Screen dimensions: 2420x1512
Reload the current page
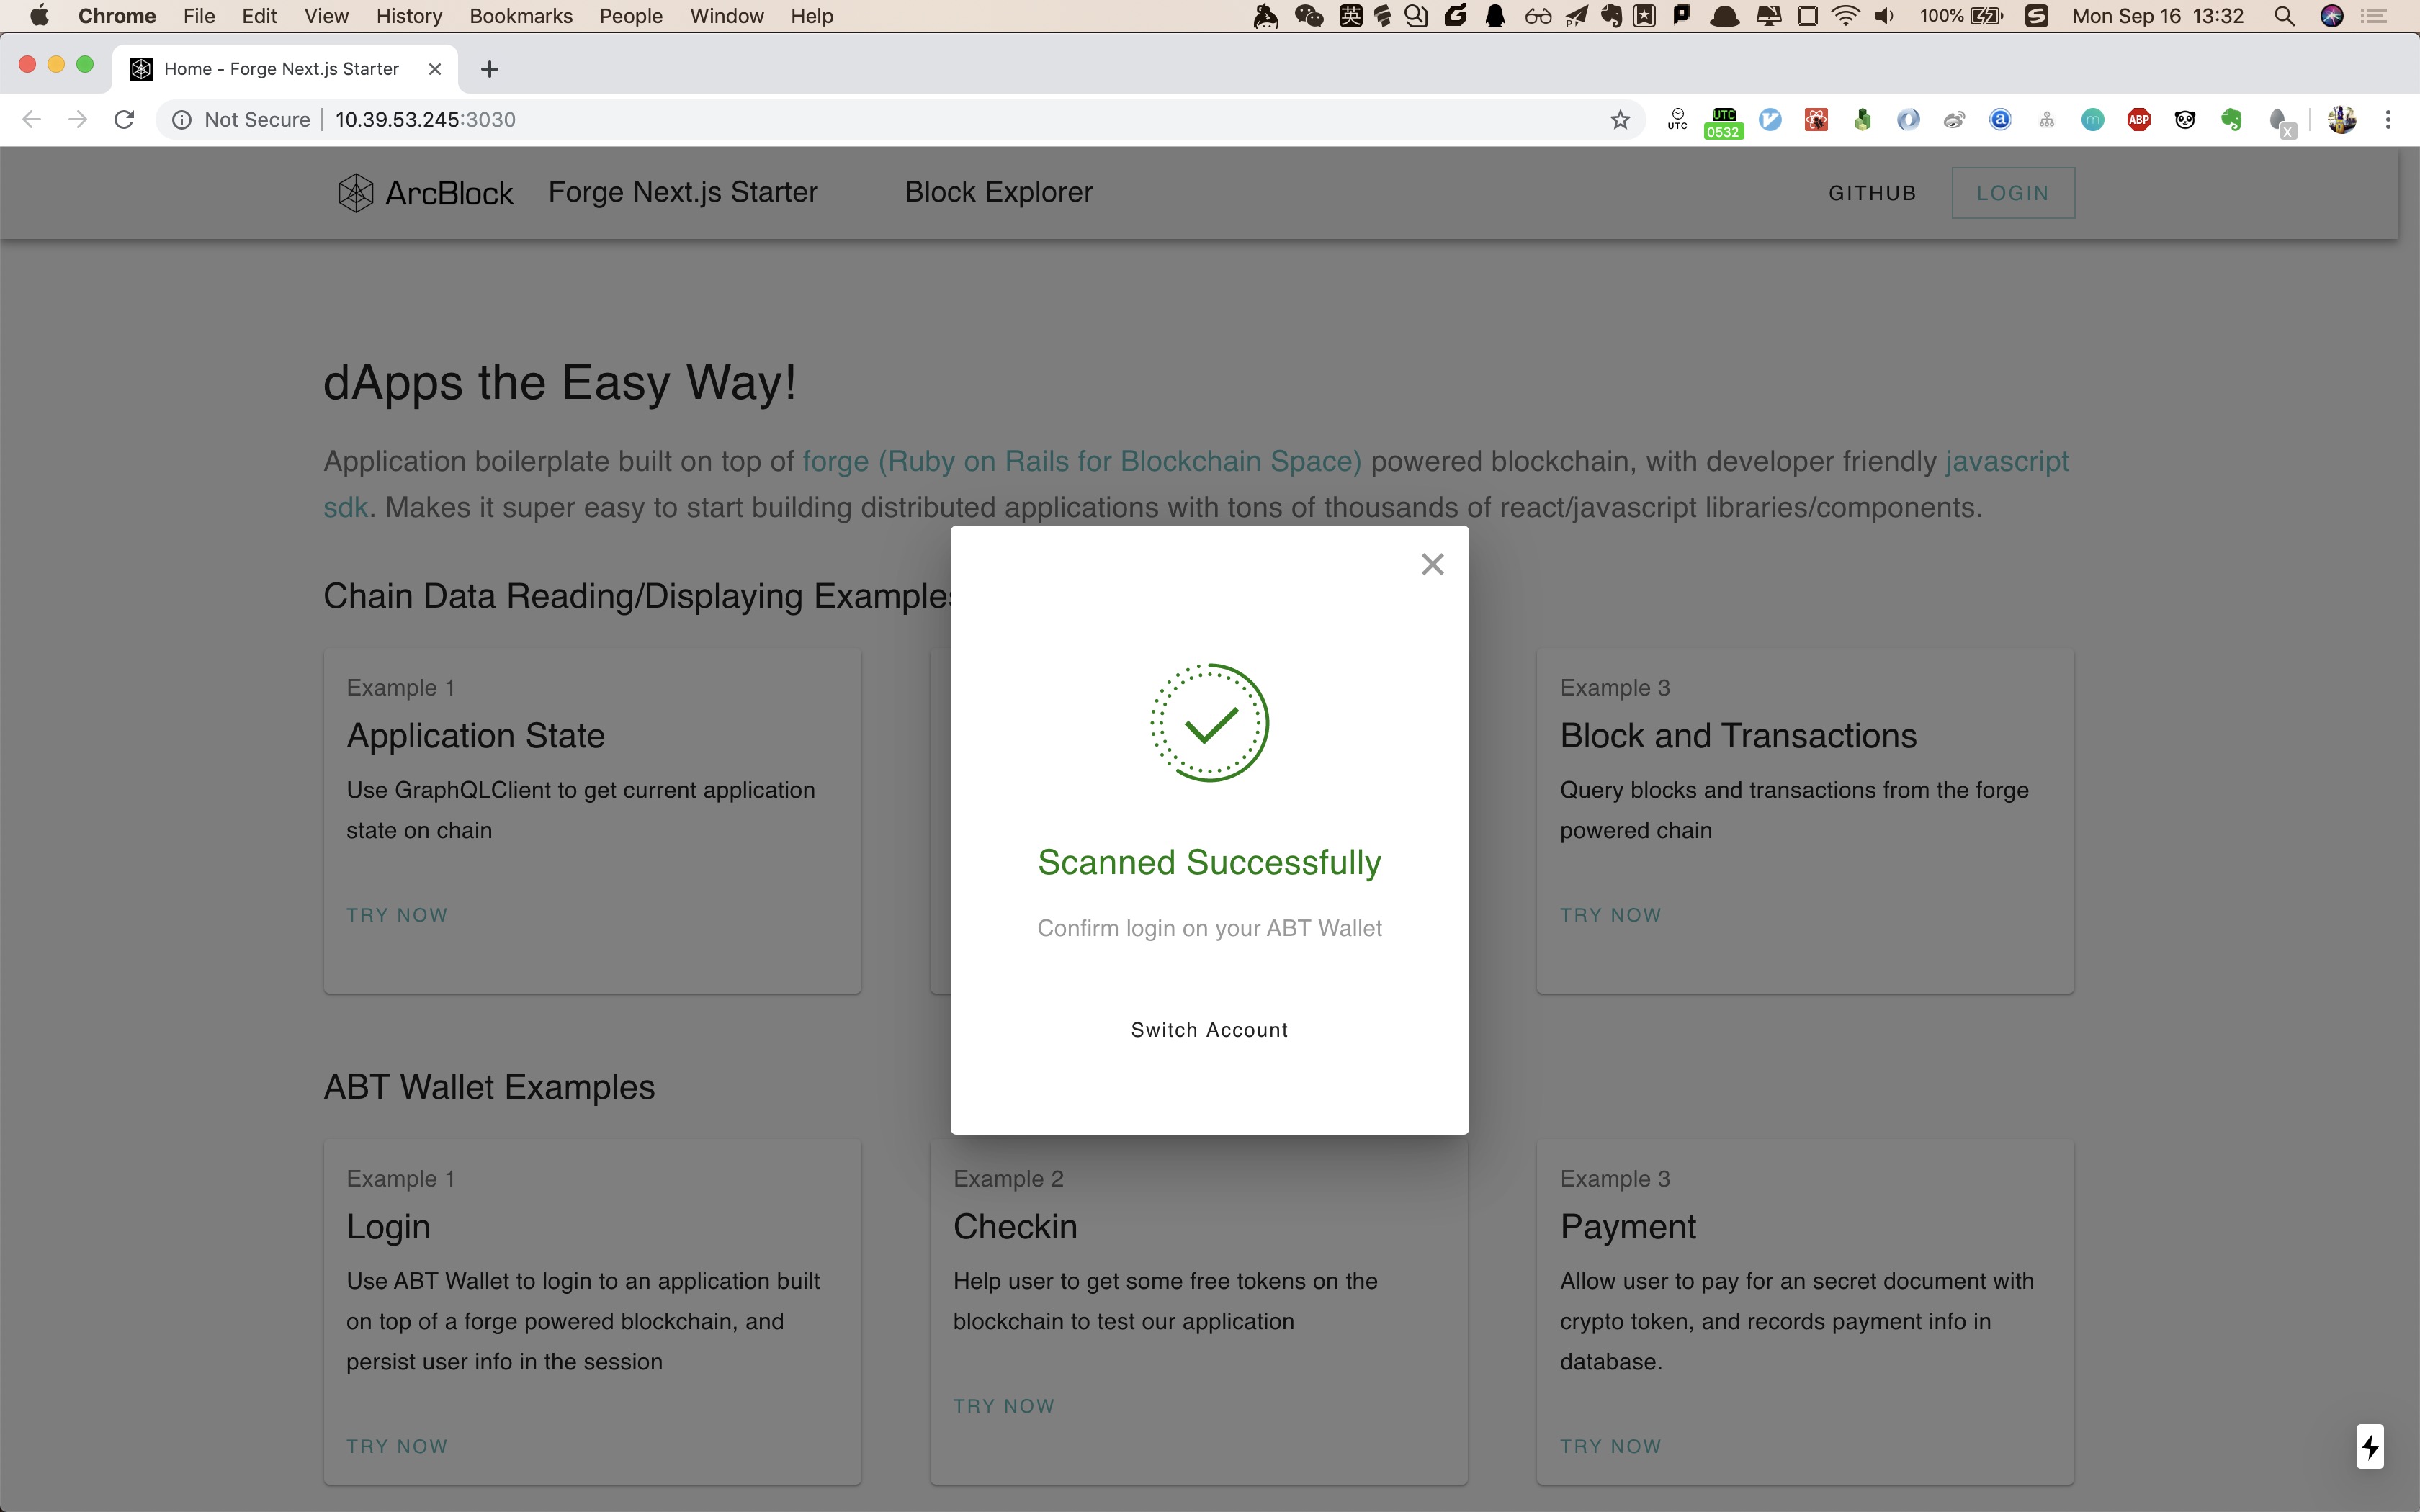pyautogui.click(x=124, y=120)
